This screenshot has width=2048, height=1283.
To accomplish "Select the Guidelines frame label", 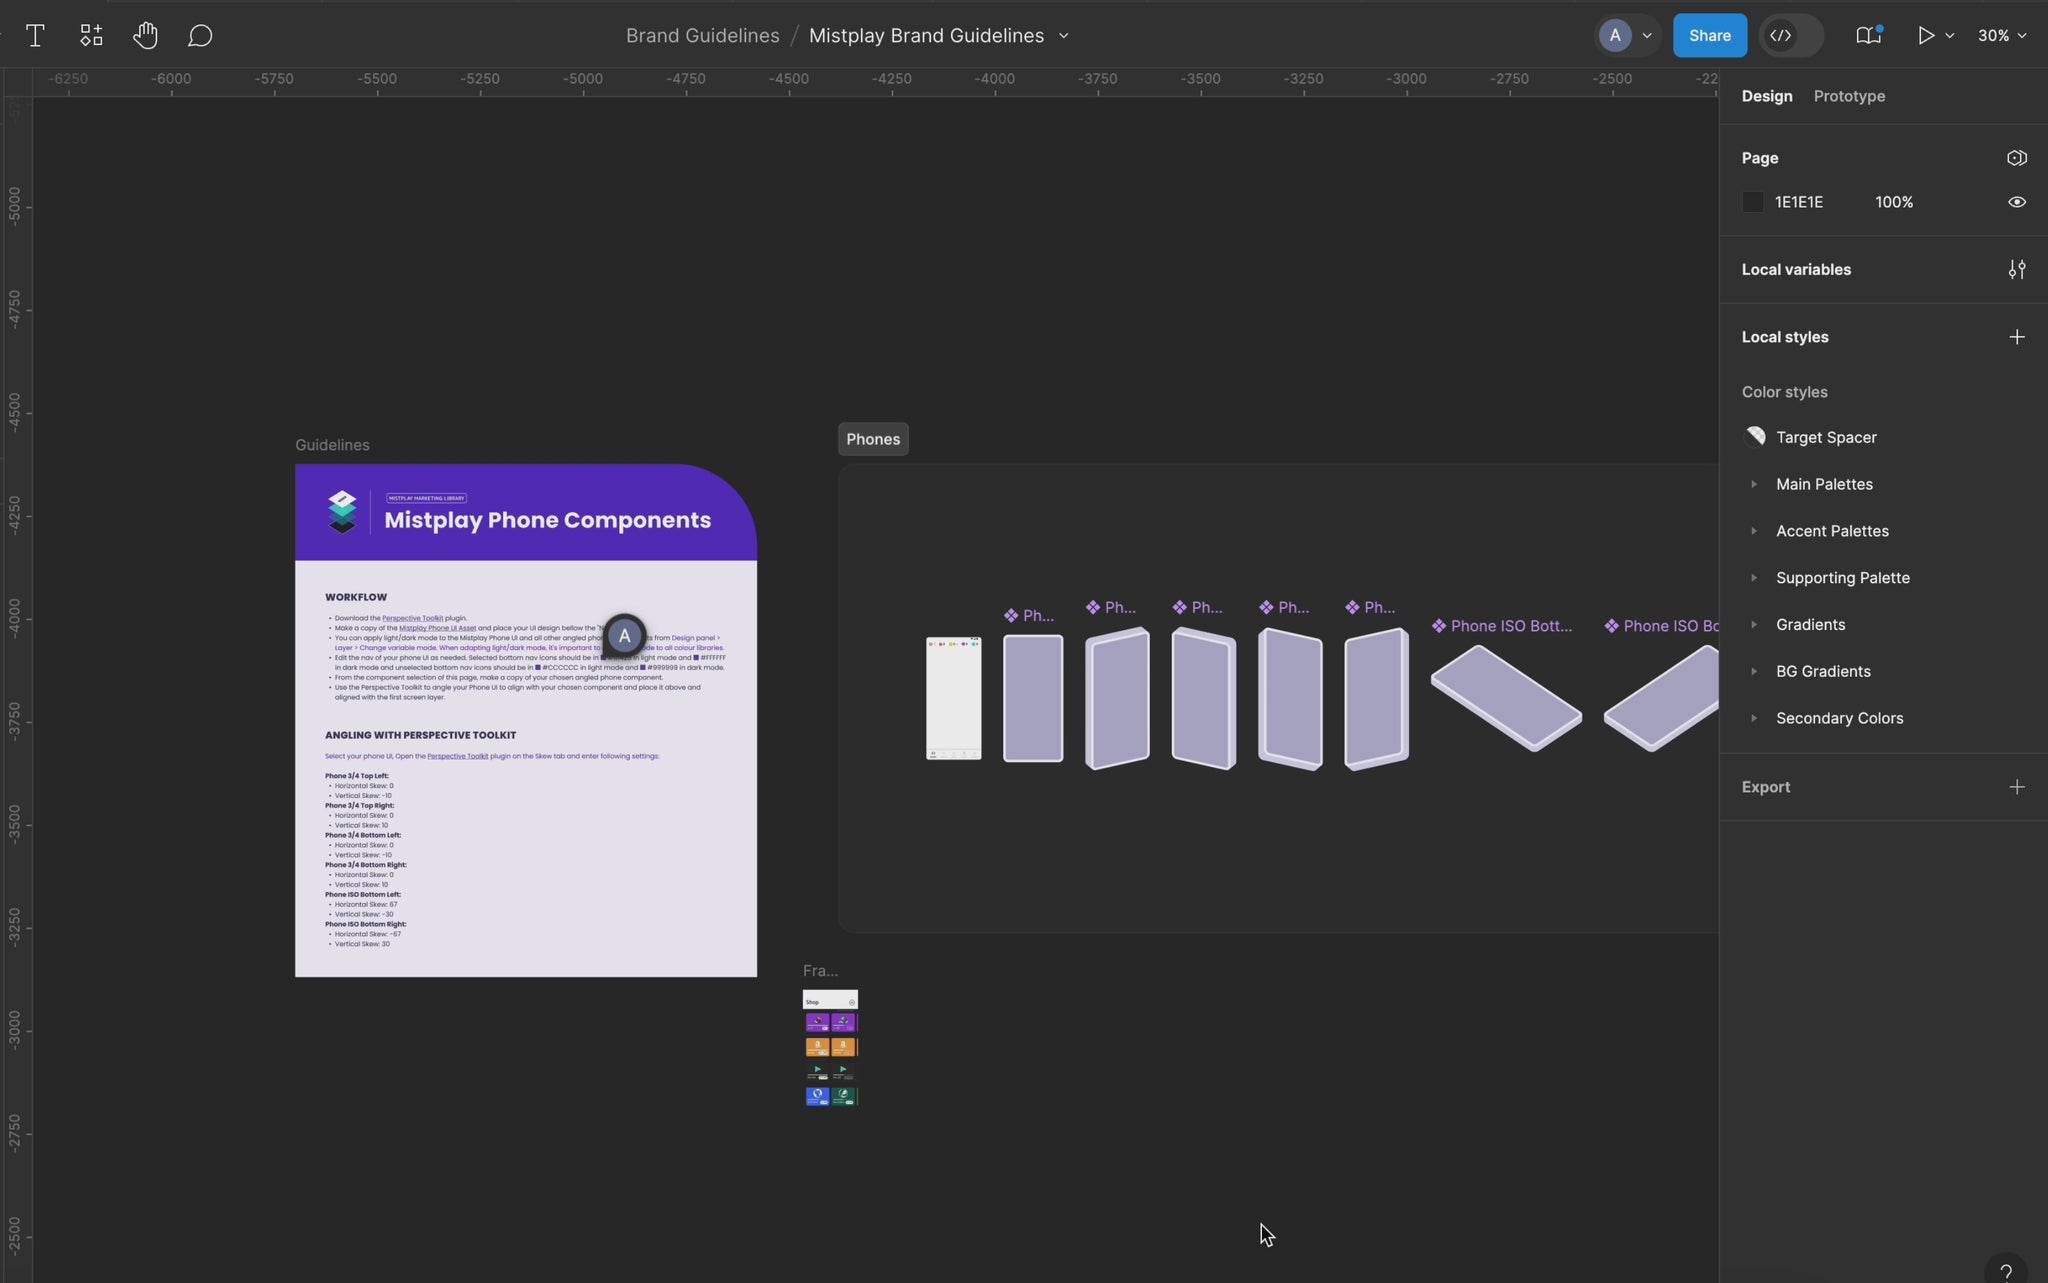I will (x=332, y=445).
